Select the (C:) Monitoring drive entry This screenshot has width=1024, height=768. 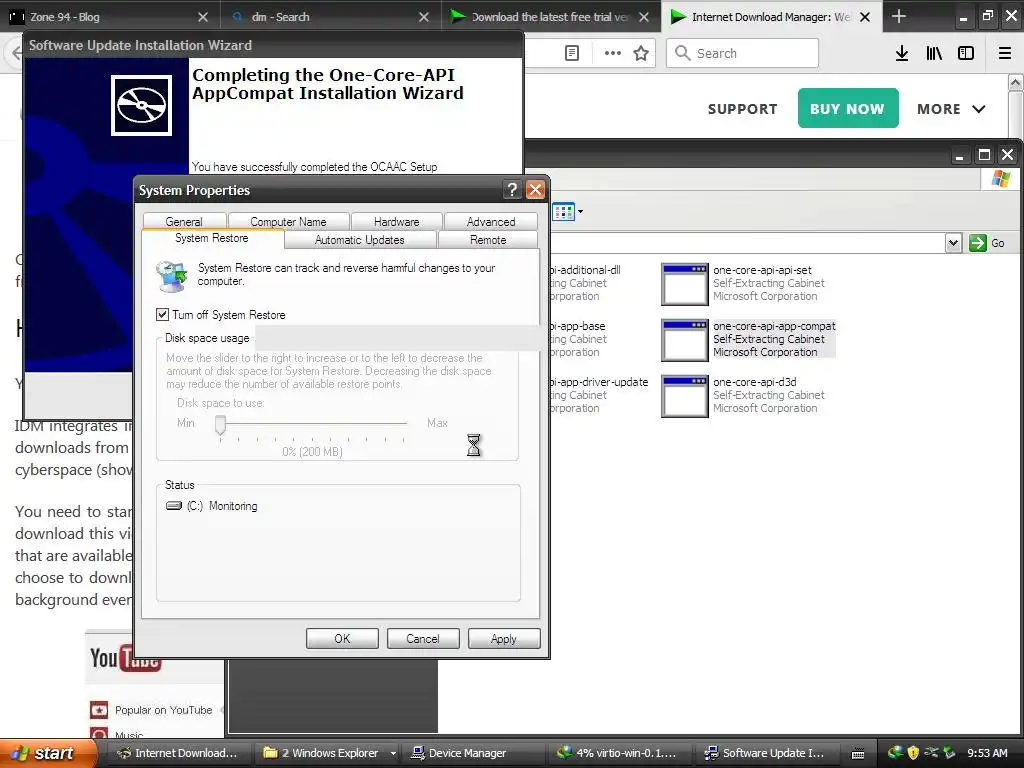212,506
